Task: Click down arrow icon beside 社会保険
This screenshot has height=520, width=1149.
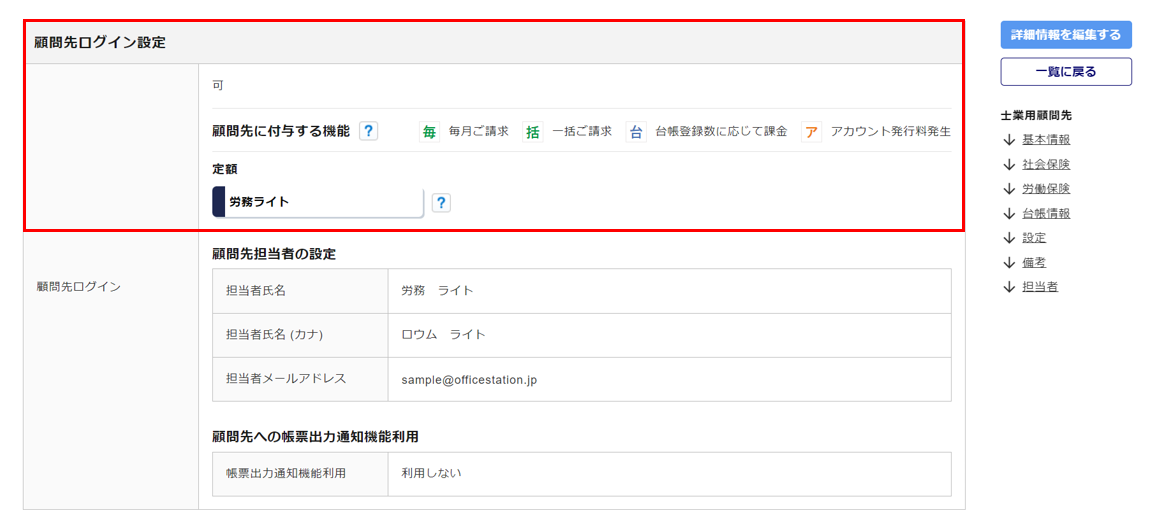Action: point(1009,165)
